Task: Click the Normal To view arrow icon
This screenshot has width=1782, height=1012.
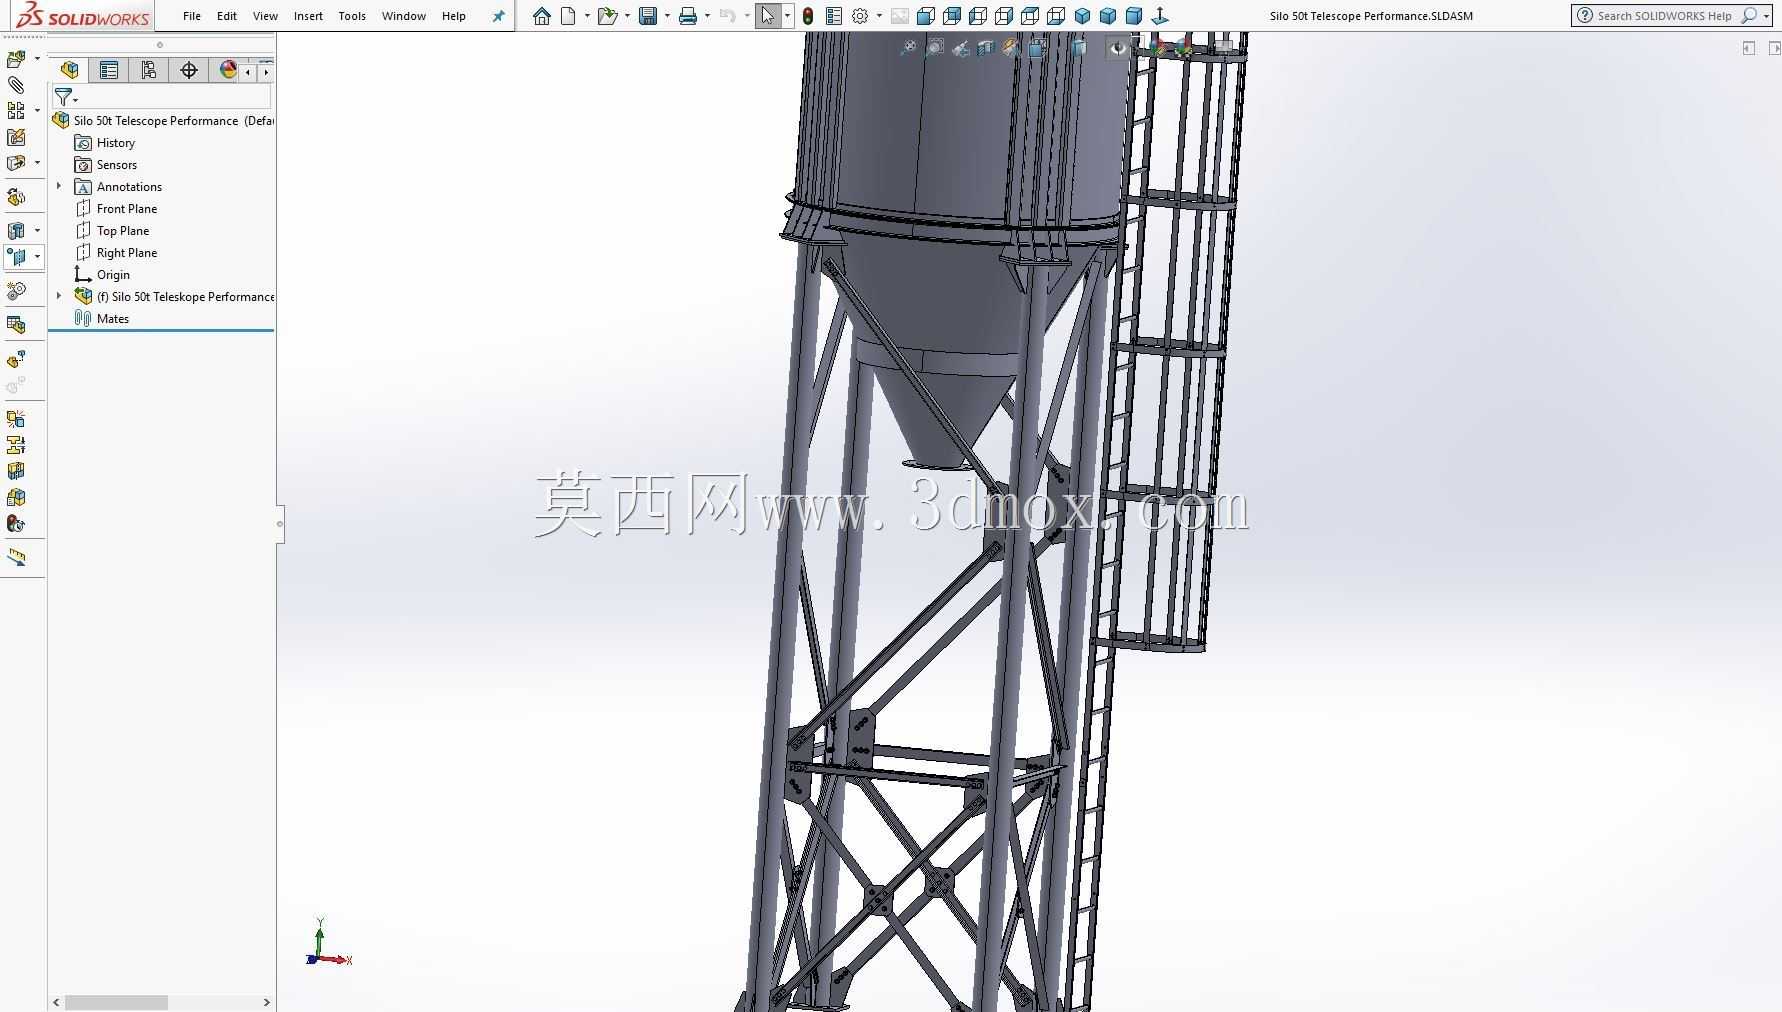Action: click(x=1160, y=16)
